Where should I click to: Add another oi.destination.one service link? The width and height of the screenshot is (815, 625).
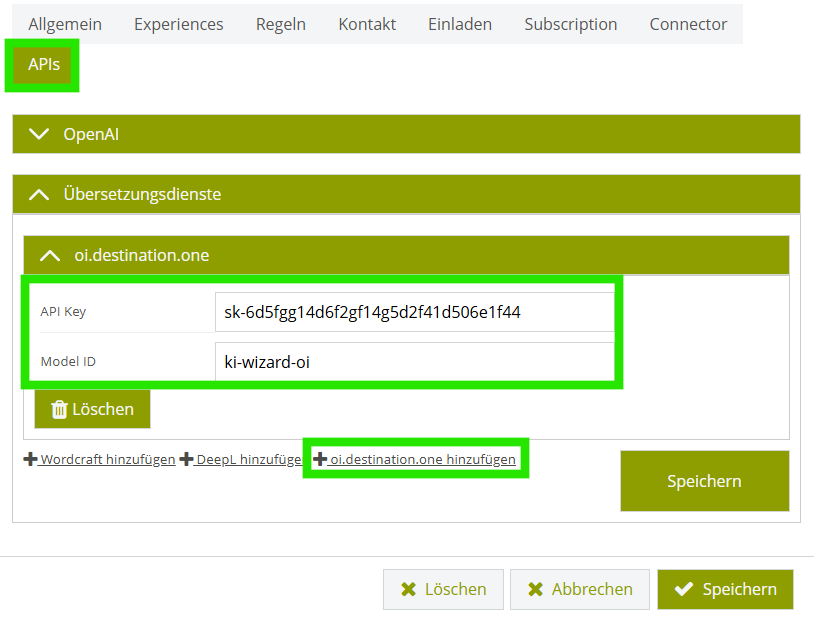422,460
